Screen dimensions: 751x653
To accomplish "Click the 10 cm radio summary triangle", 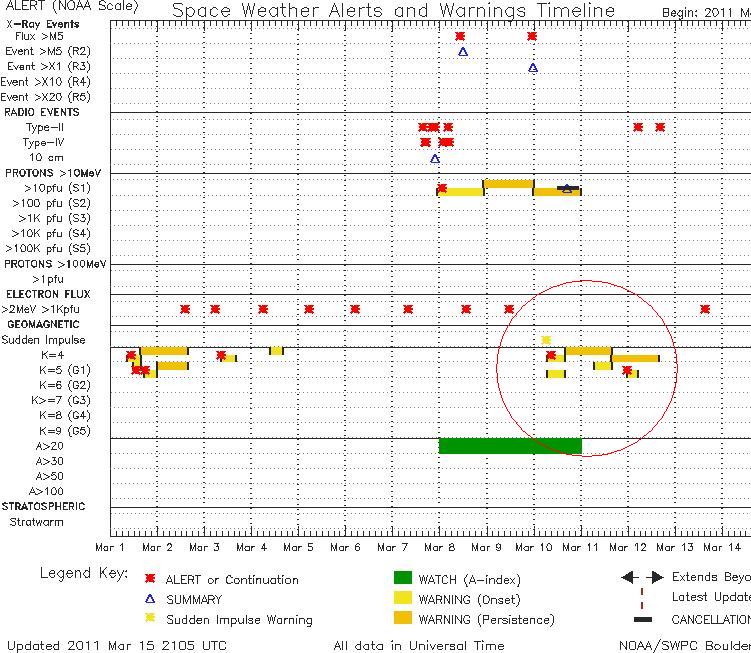I will 435,159.
